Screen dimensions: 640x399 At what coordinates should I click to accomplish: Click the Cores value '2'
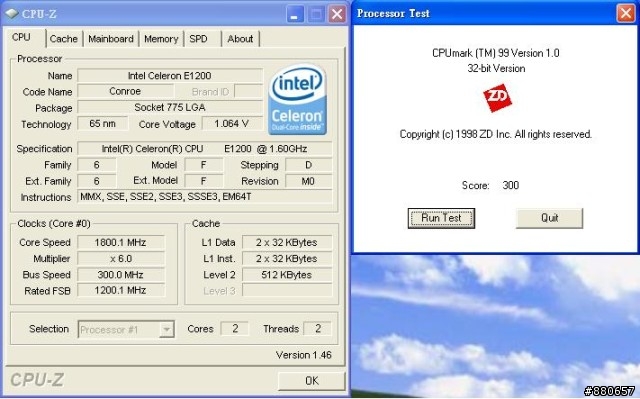235,328
